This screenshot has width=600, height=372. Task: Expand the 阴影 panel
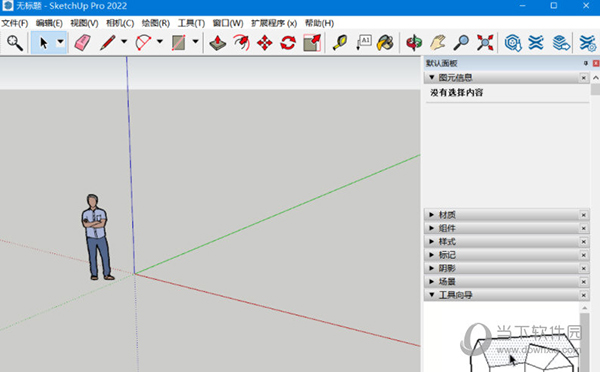[x=432, y=268]
